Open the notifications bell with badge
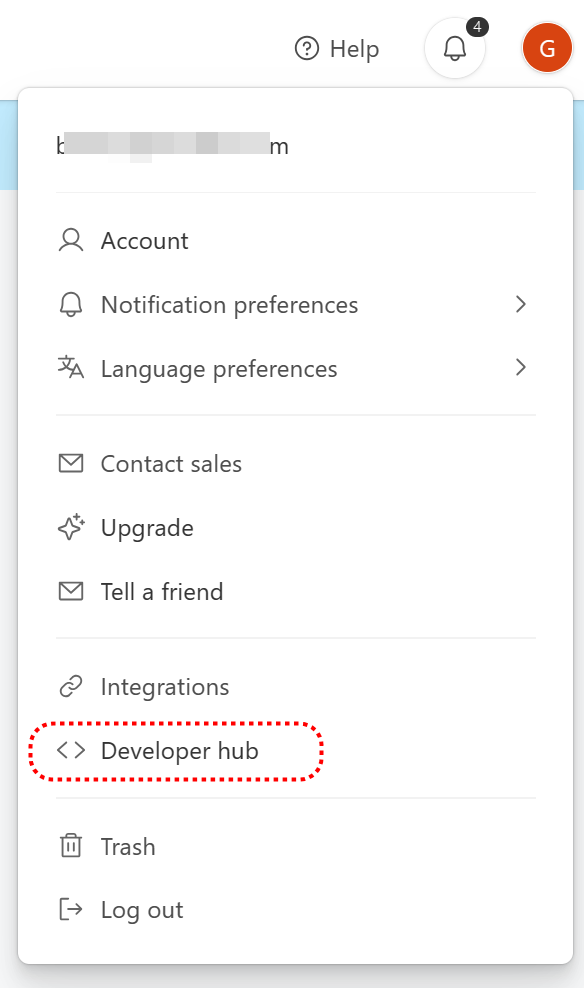 point(455,49)
